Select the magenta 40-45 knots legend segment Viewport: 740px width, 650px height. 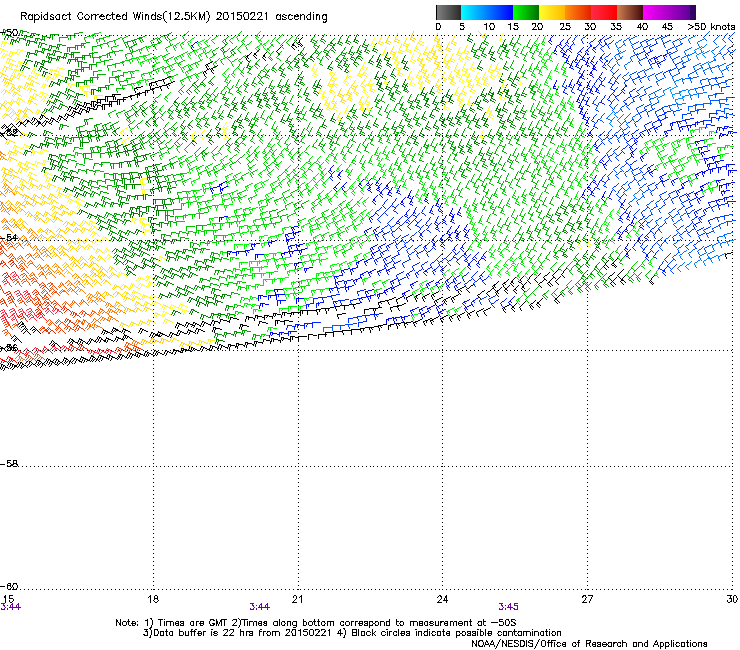pyautogui.click(x=656, y=12)
